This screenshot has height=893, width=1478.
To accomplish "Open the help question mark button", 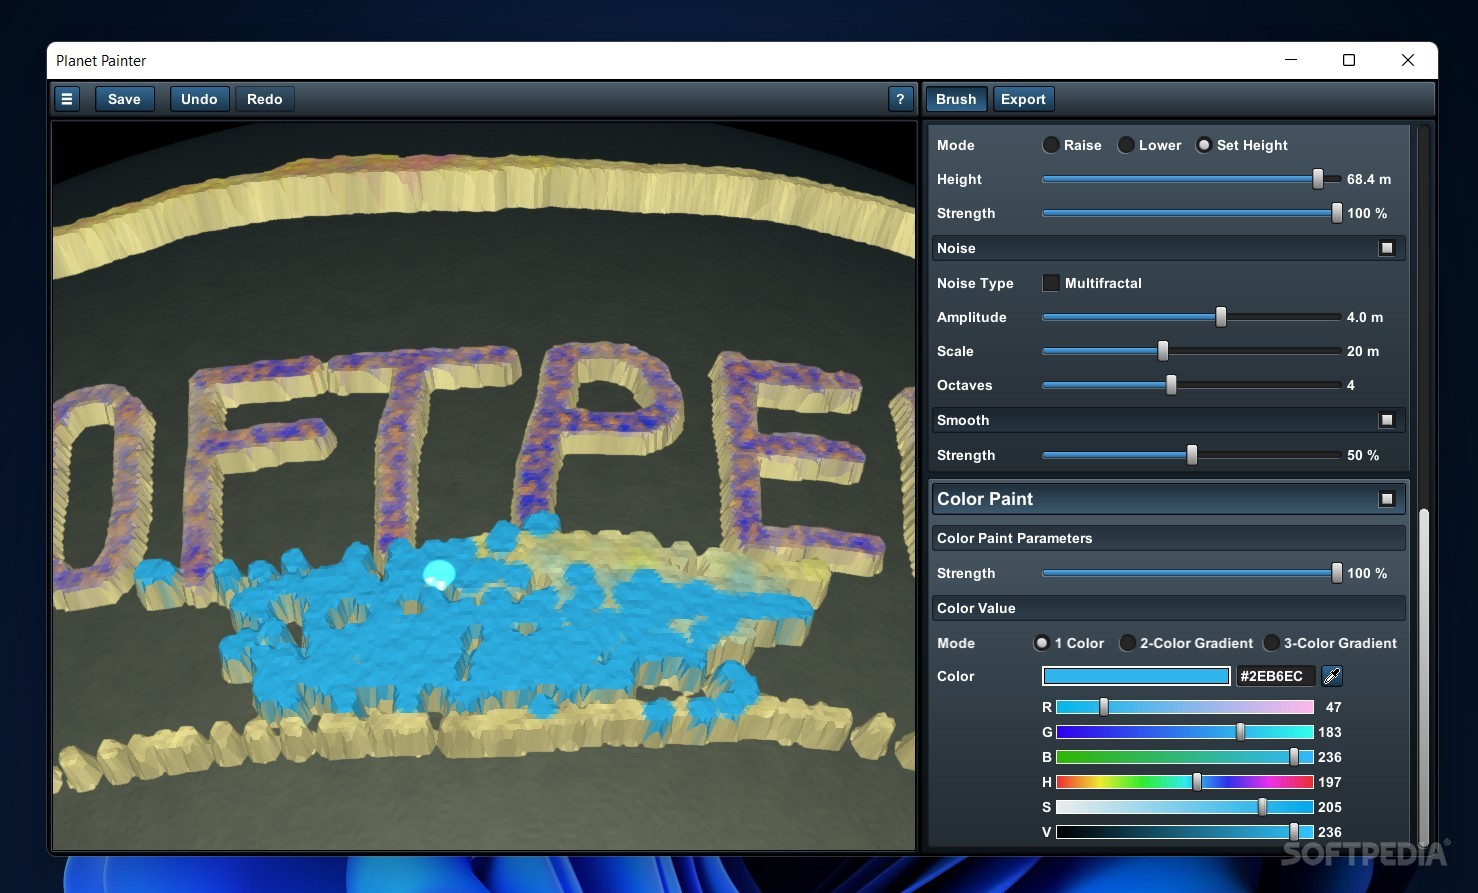I will tap(900, 99).
